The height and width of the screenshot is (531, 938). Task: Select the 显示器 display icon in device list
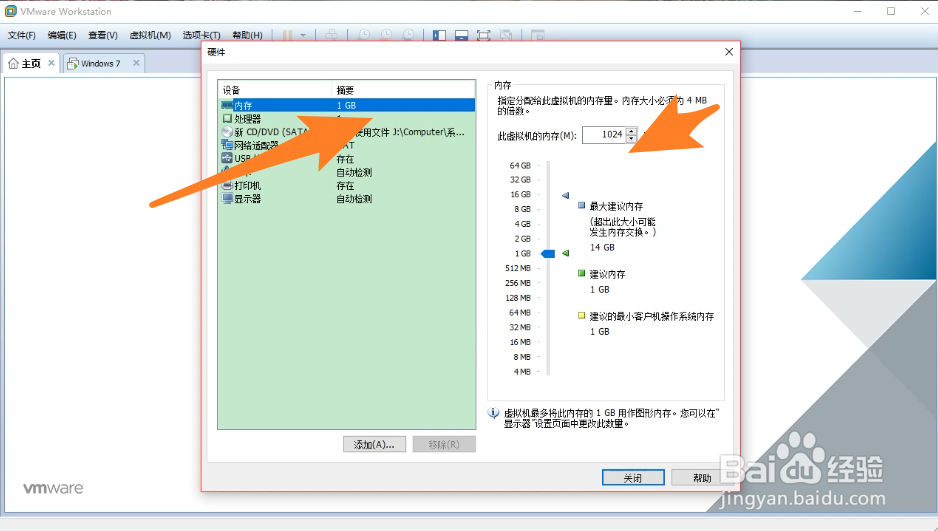pos(227,199)
